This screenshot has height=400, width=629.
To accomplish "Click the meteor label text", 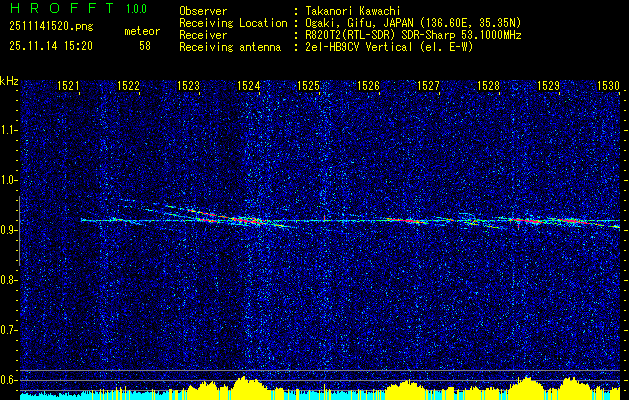I will (x=142, y=32).
